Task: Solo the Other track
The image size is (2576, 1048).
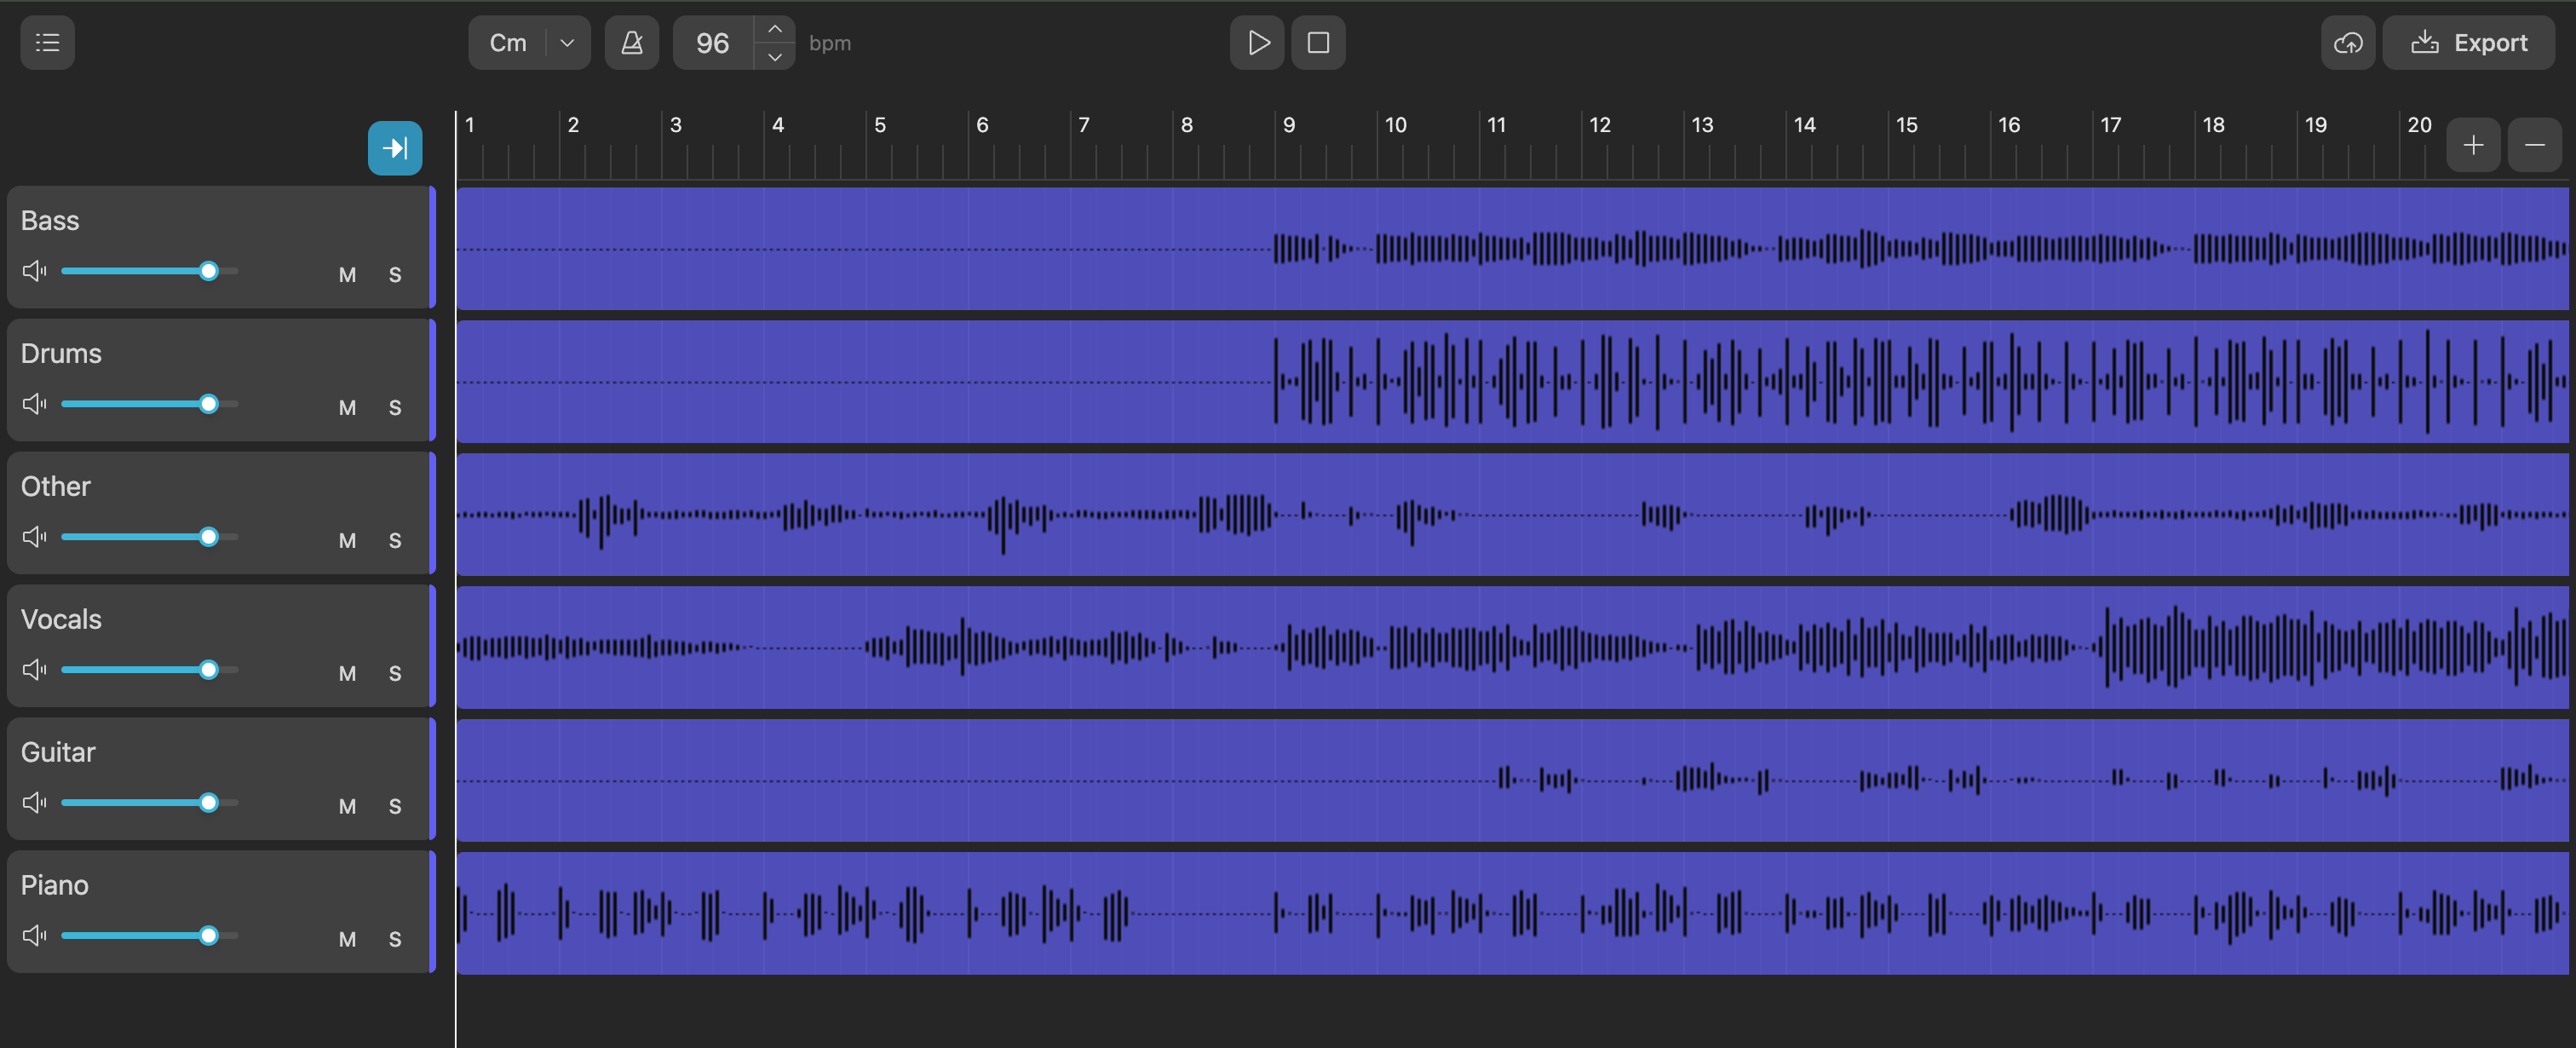Action: coord(395,540)
